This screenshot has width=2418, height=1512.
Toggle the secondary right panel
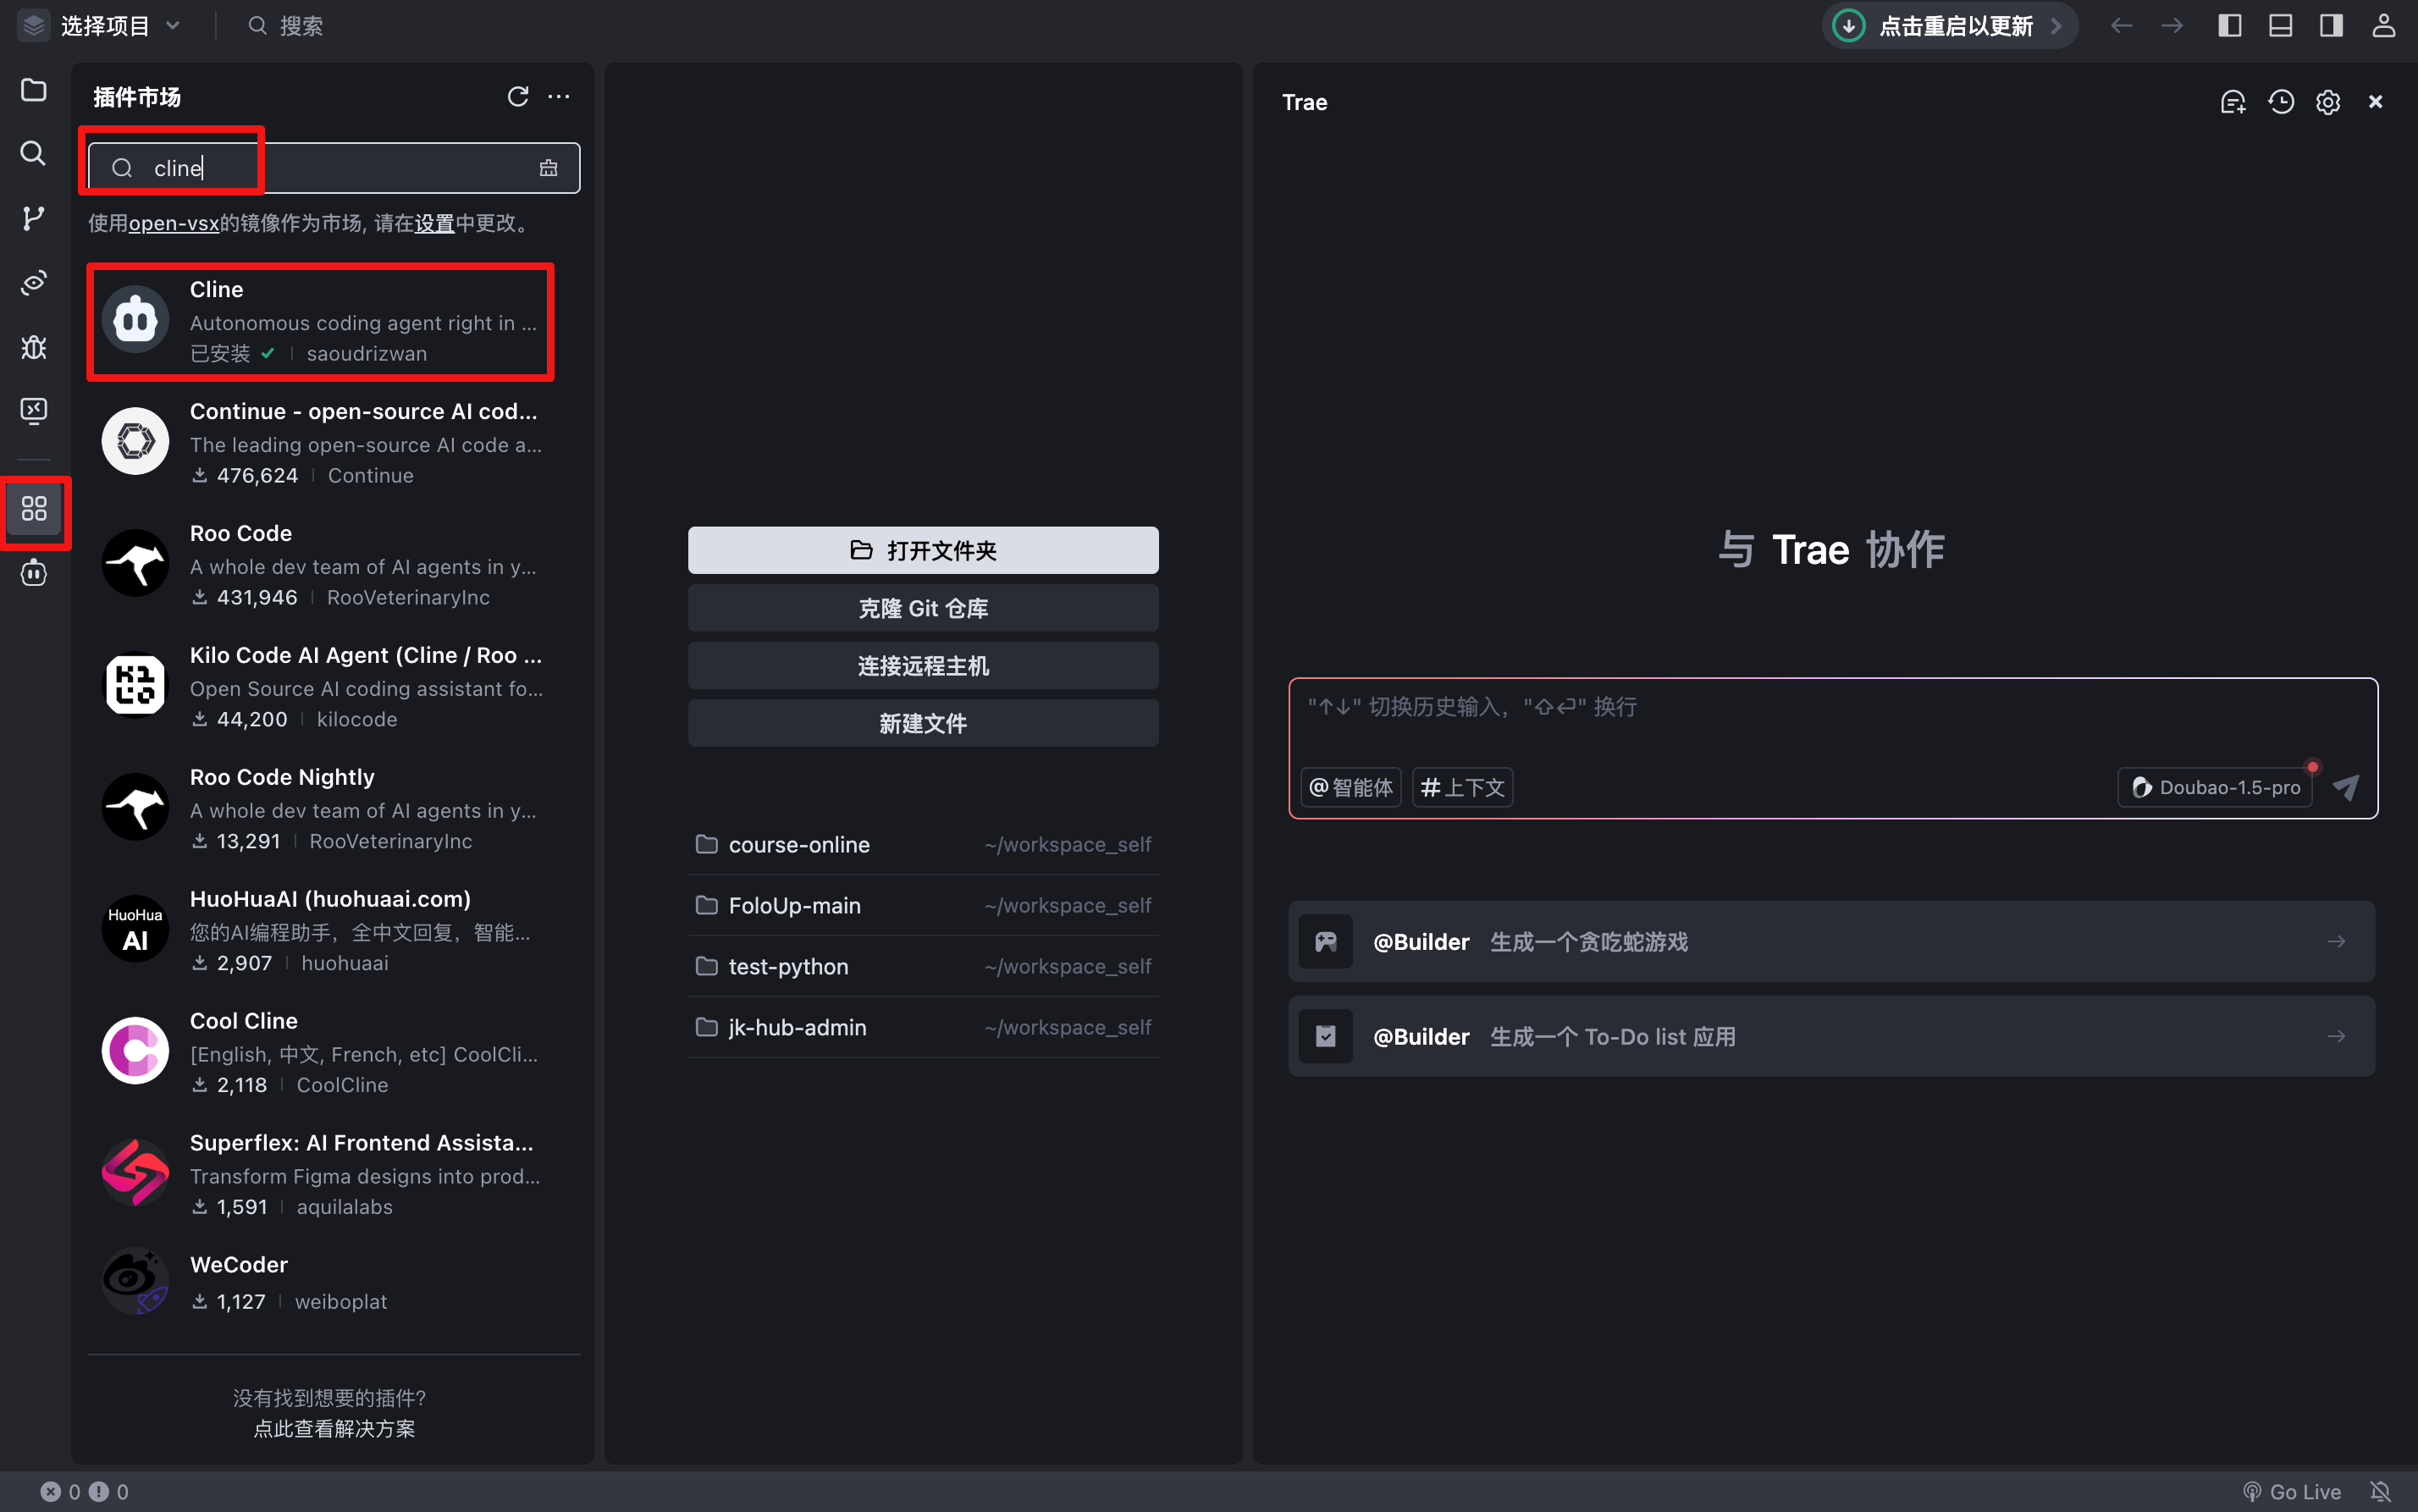[2330, 25]
